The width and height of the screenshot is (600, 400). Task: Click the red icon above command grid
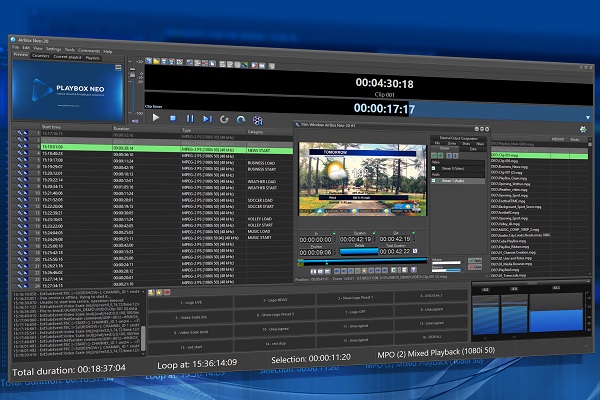click(x=167, y=292)
